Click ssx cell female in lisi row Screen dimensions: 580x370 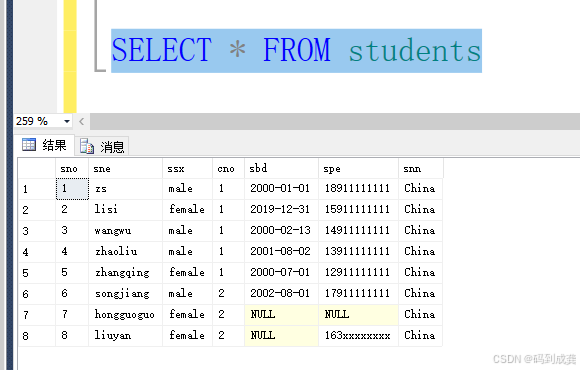tap(188, 210)
